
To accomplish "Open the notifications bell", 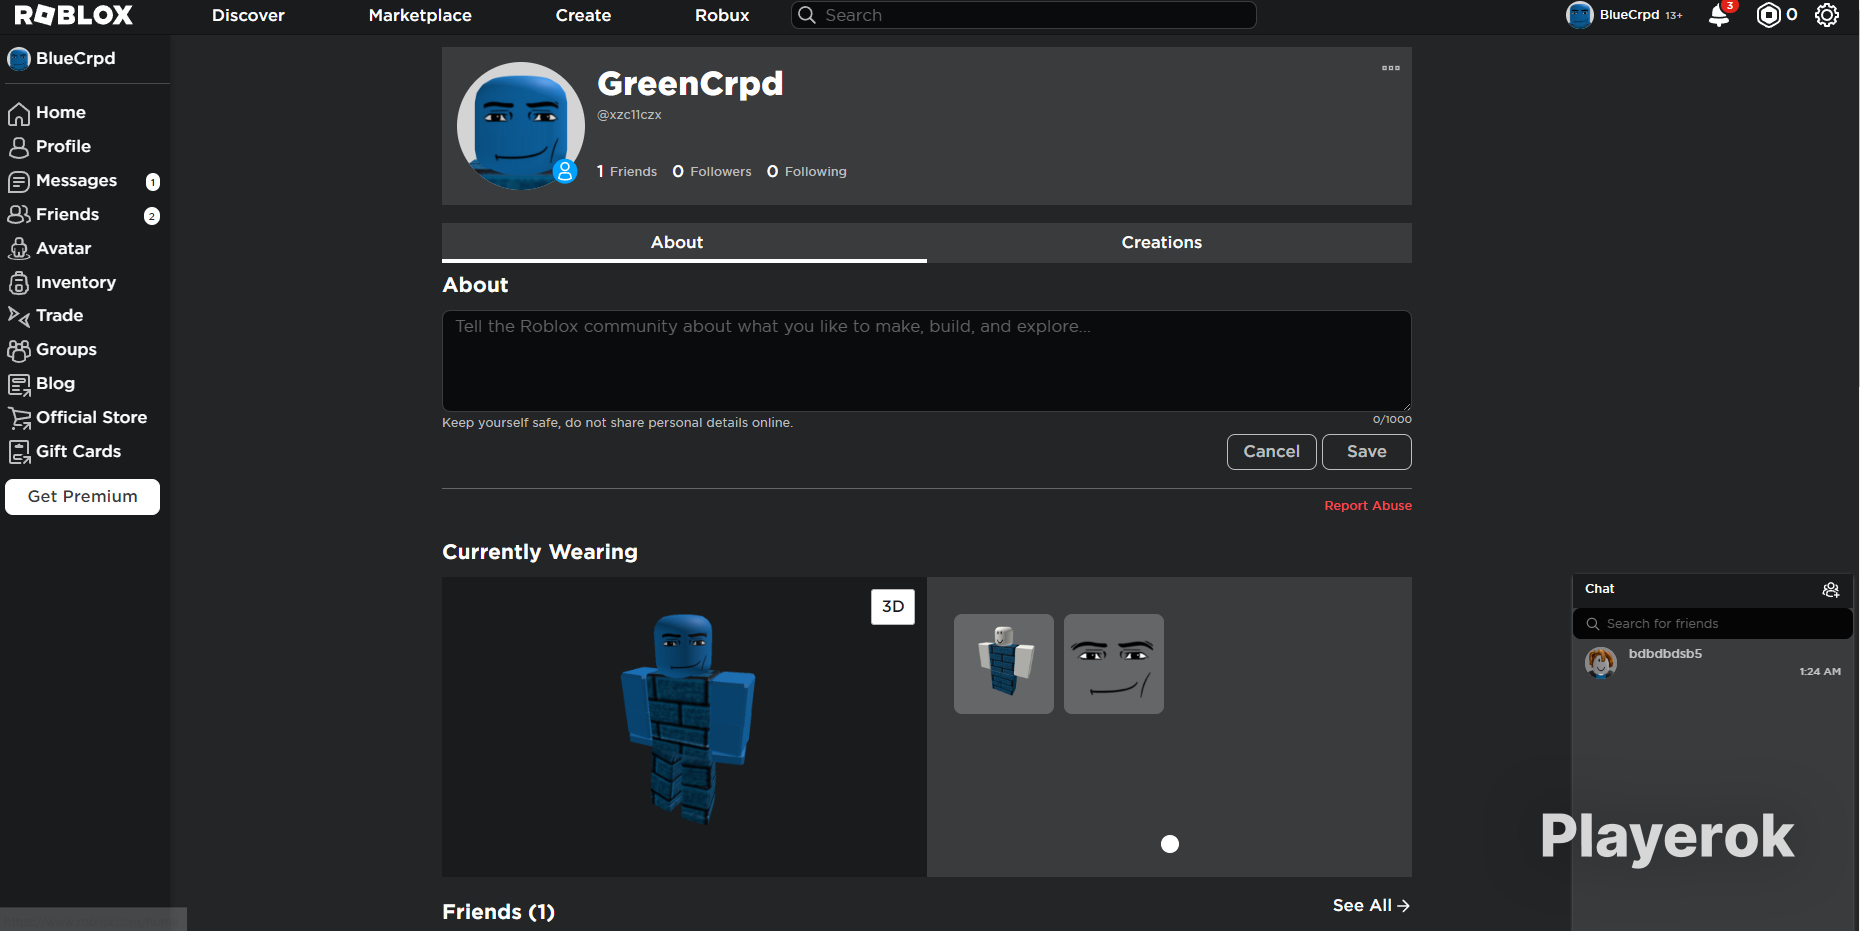I will point(1719,15).
